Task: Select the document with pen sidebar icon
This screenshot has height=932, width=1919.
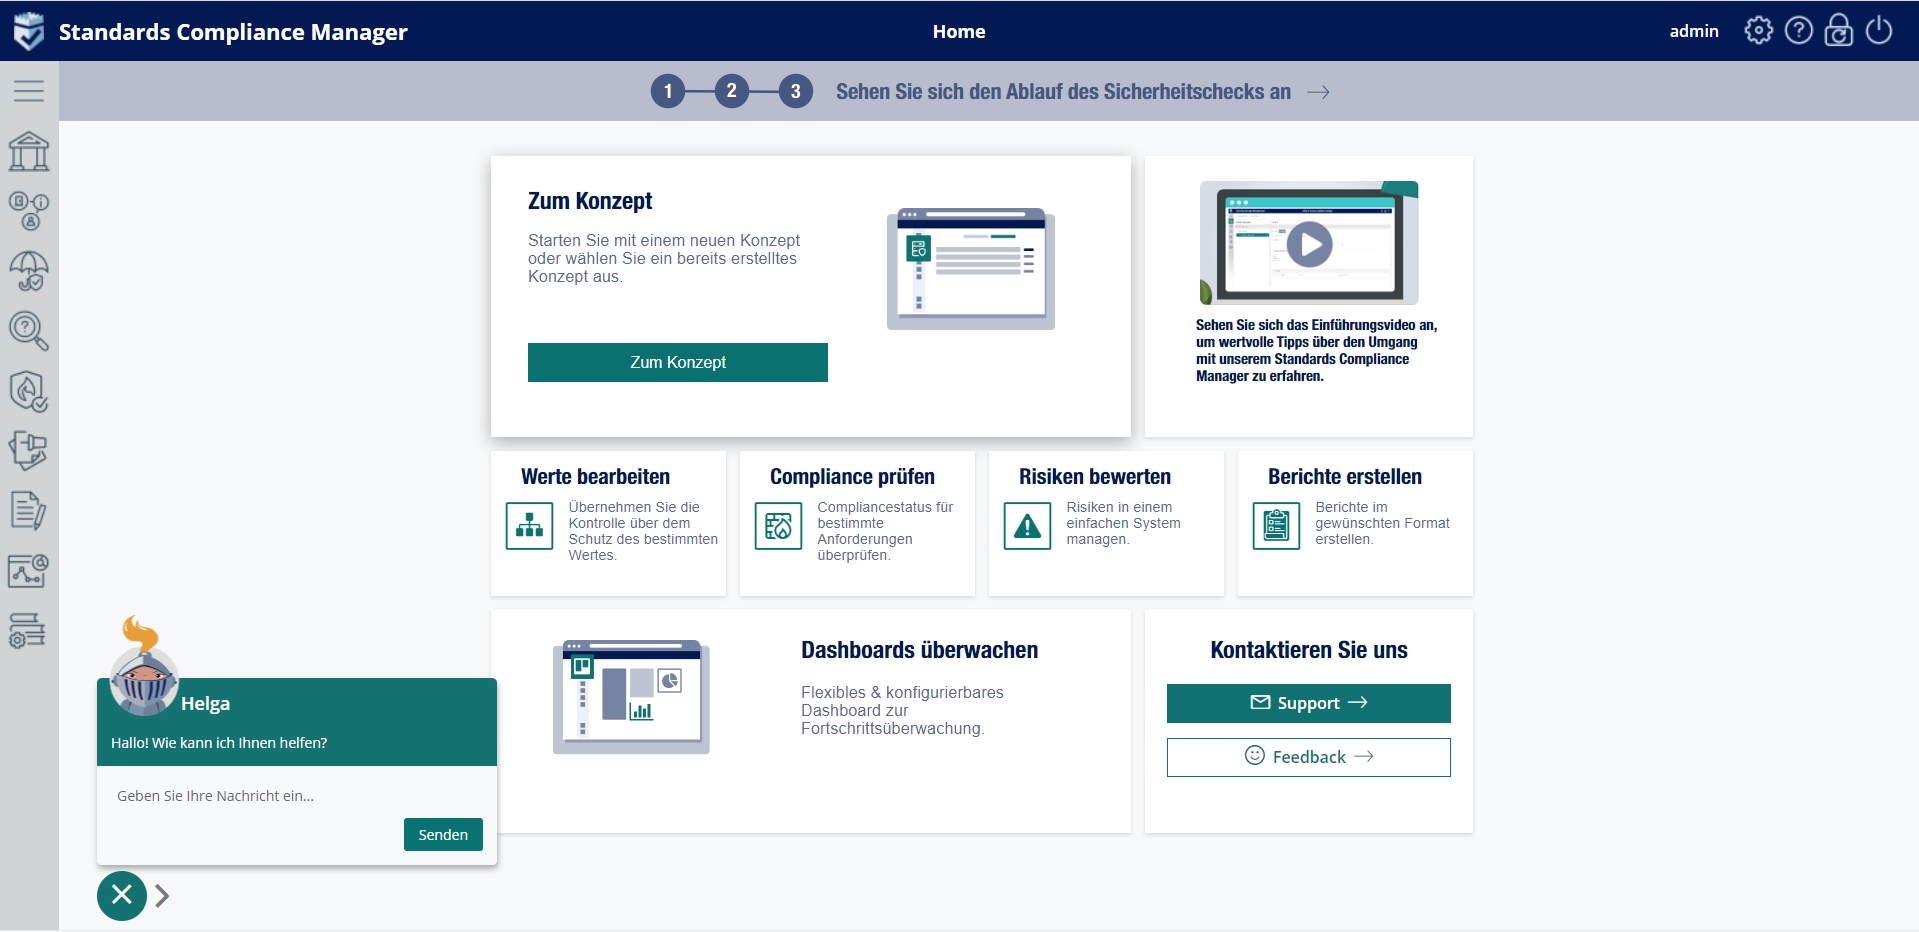Action: (29, 511)
